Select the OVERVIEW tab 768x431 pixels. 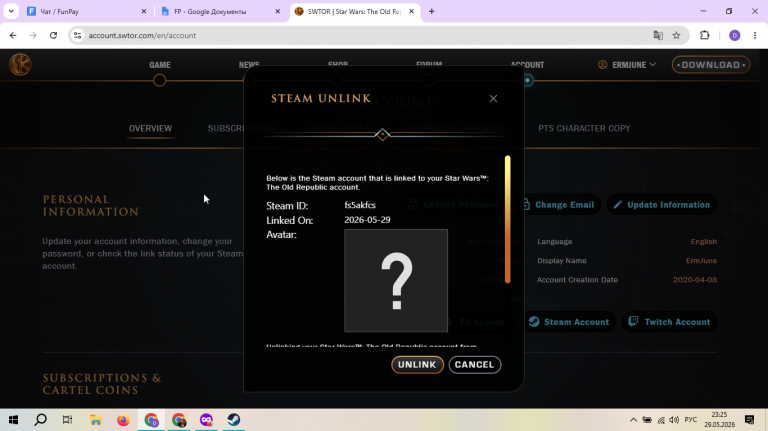(x=150, y=128)
